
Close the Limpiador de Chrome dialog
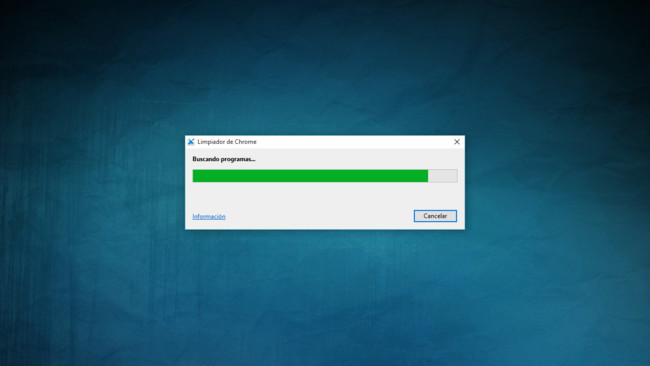coord(457,142)
